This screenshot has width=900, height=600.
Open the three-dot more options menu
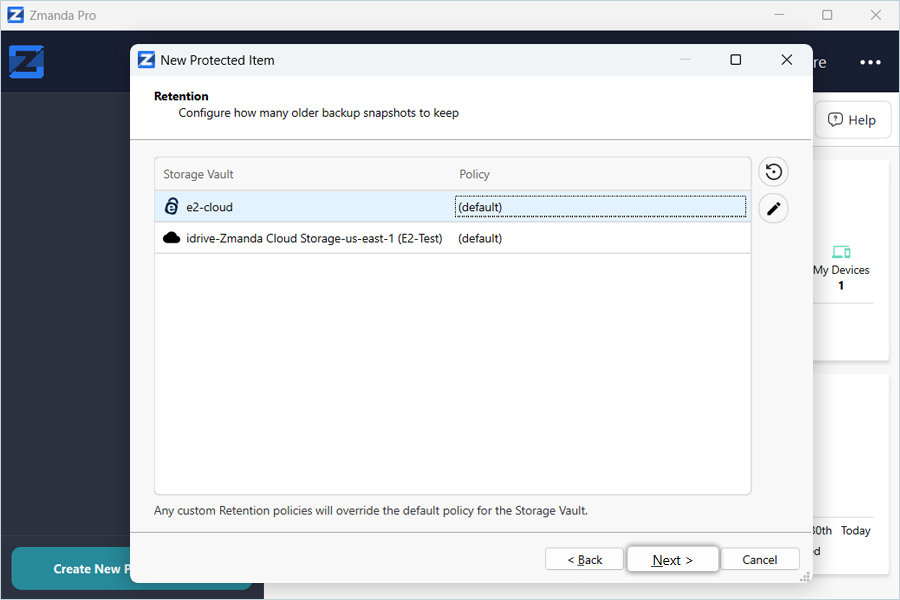tap(870, 62)
